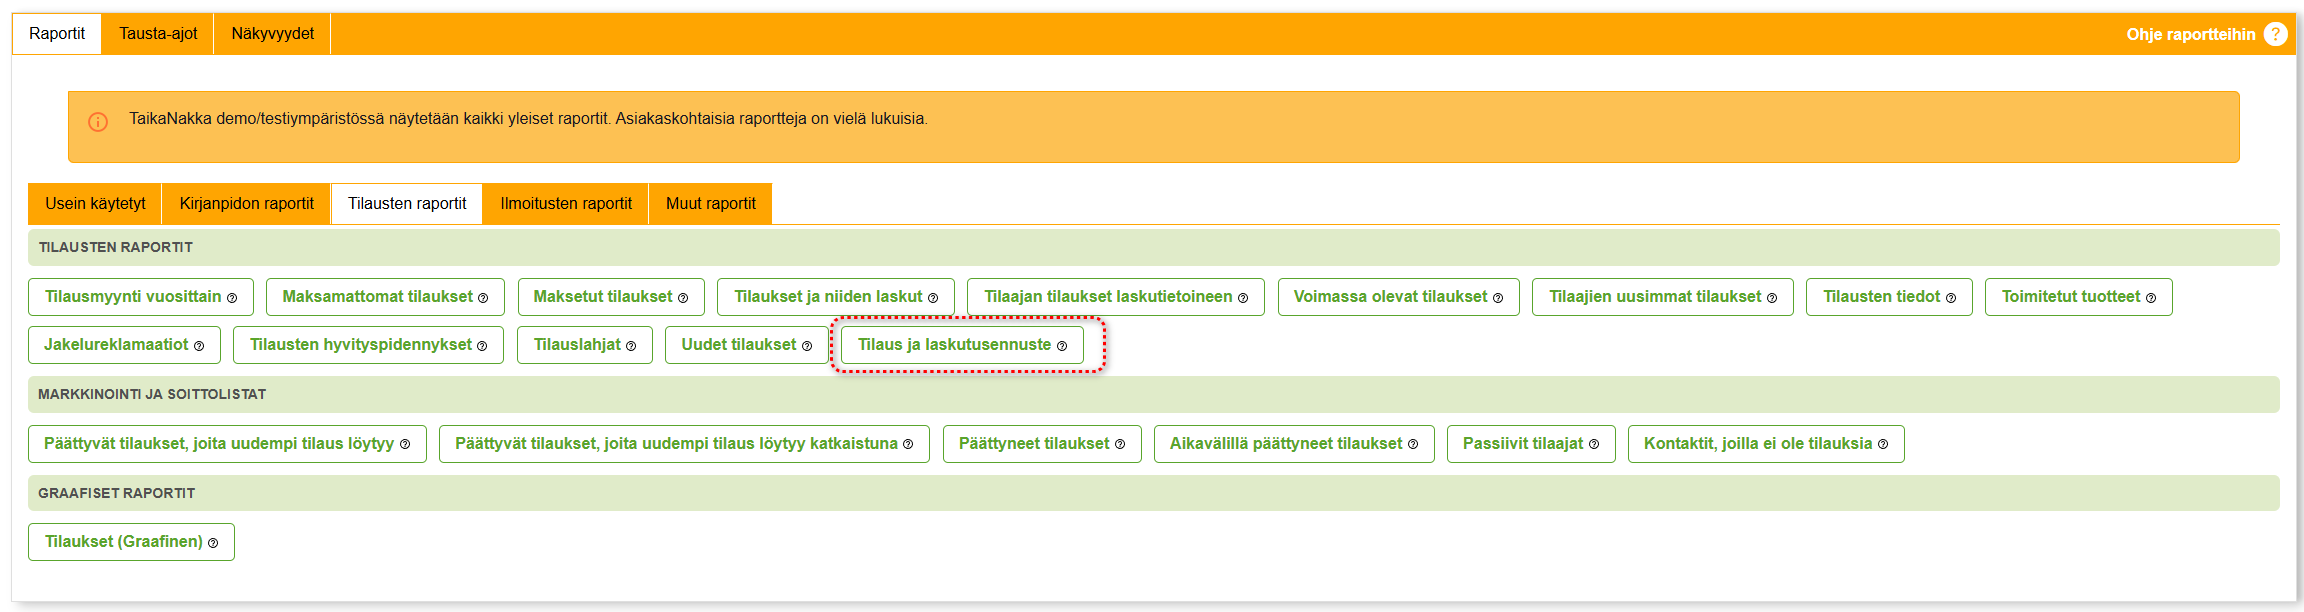Click help icon beside Tilaajien uusimmat tilaukset
The image size is (2304, 612).
pyautogui.click(x=1772, y=298)
